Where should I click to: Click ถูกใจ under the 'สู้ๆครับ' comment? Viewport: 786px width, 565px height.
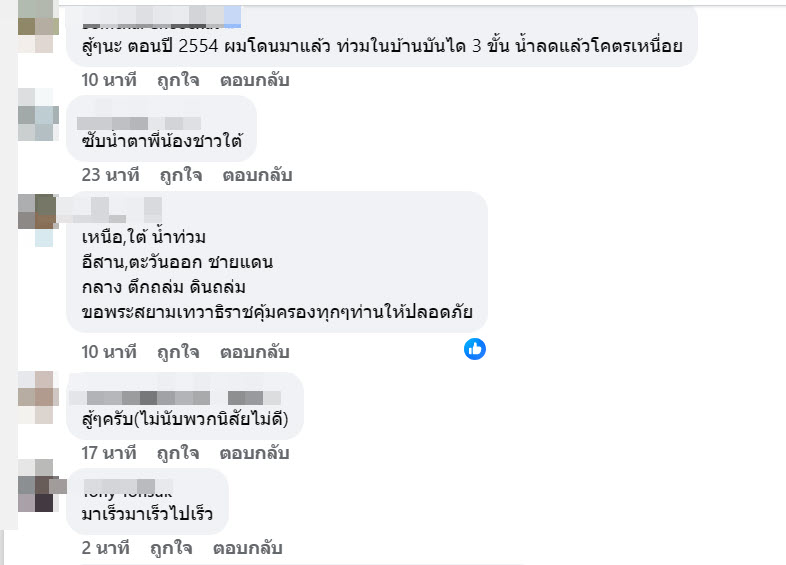[178, 452]
